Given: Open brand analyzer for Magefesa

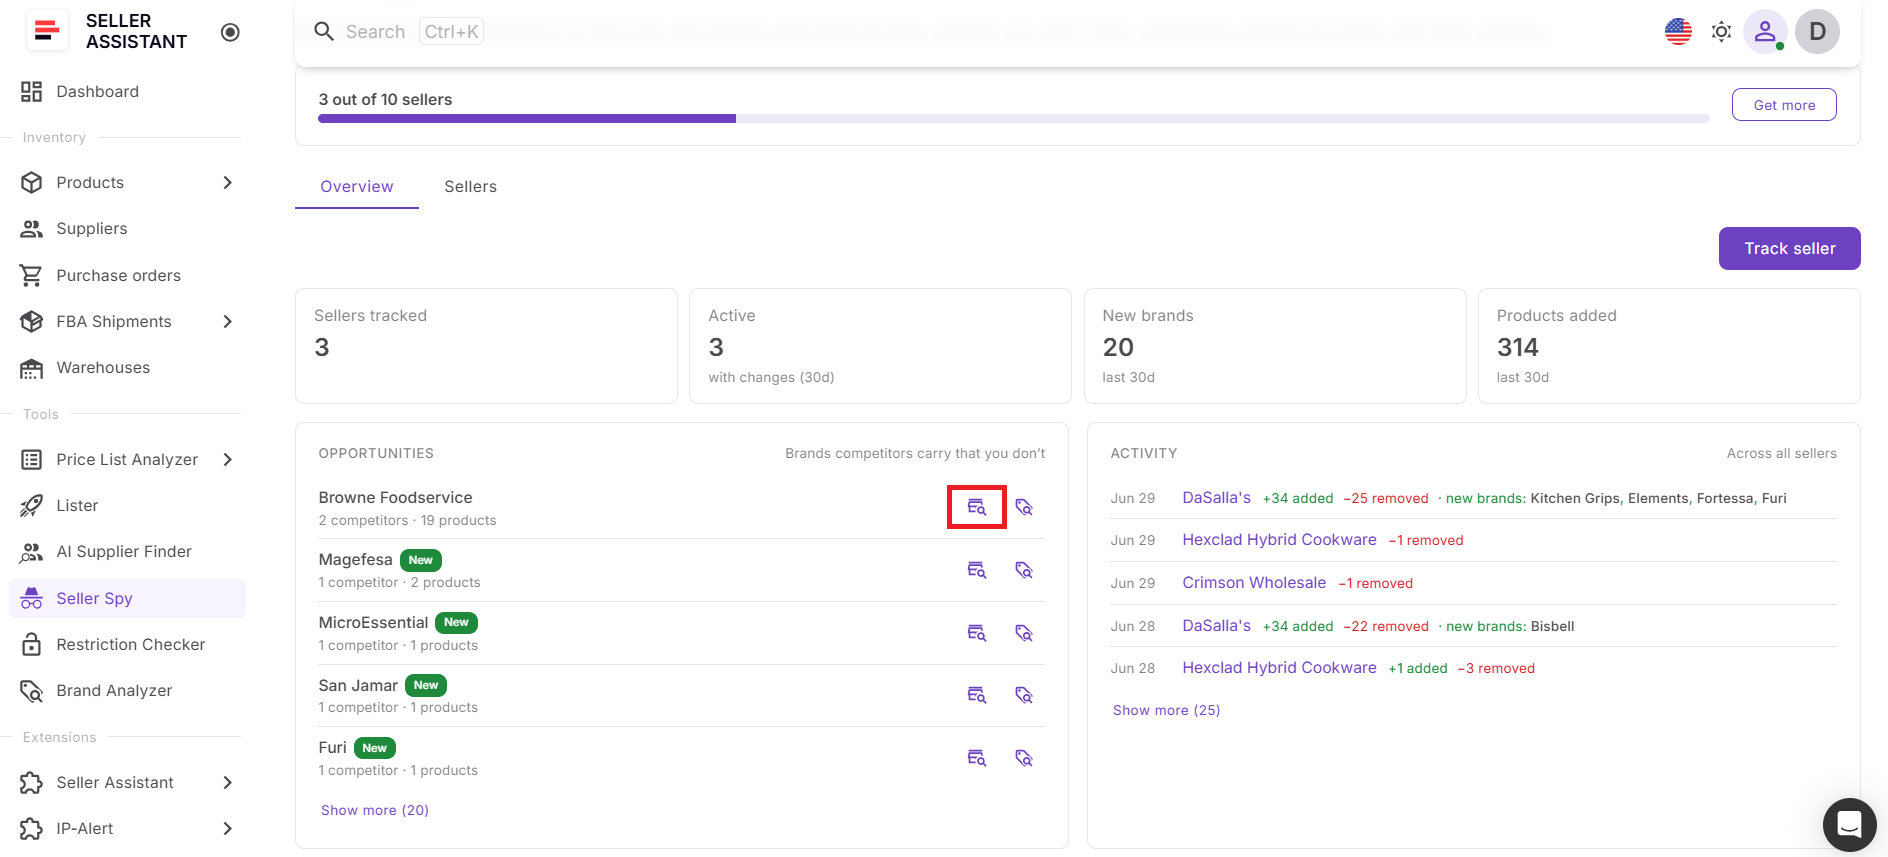Looking at the screenshot, I should pos(1024,570).
